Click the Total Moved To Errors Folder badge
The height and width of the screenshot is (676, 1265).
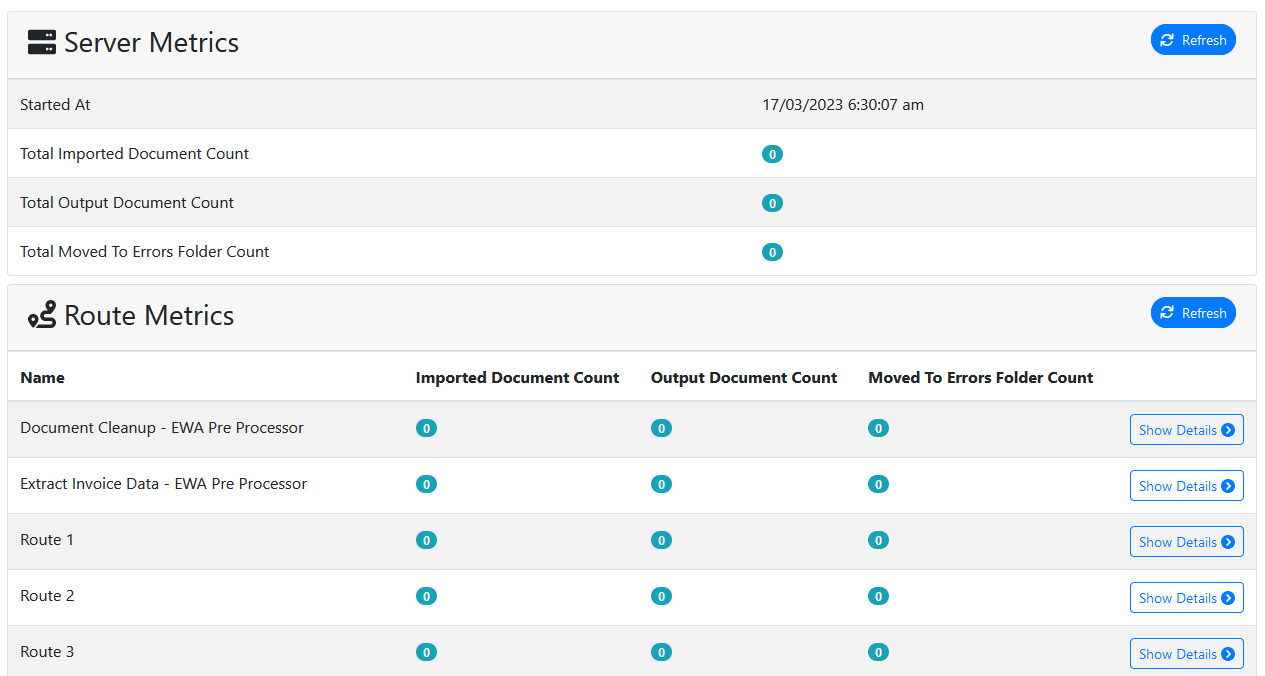772,252
